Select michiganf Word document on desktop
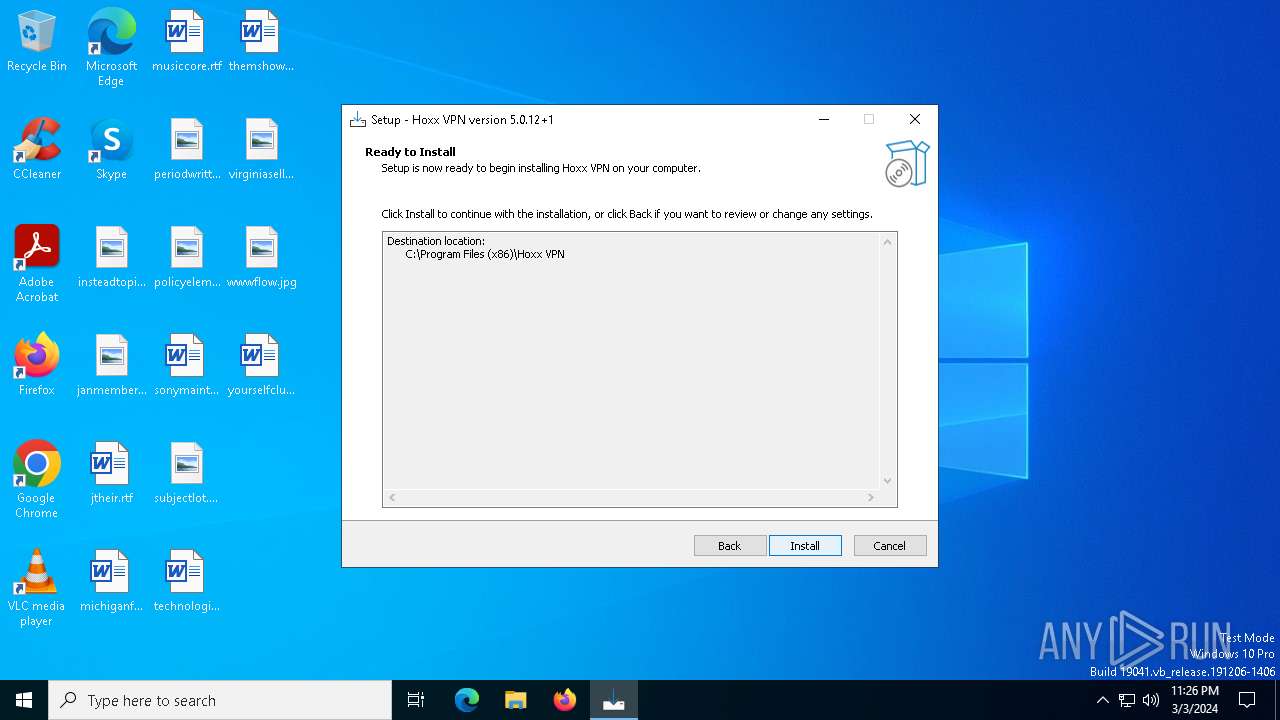The image size is (1280, 720). tap(111, 582)
